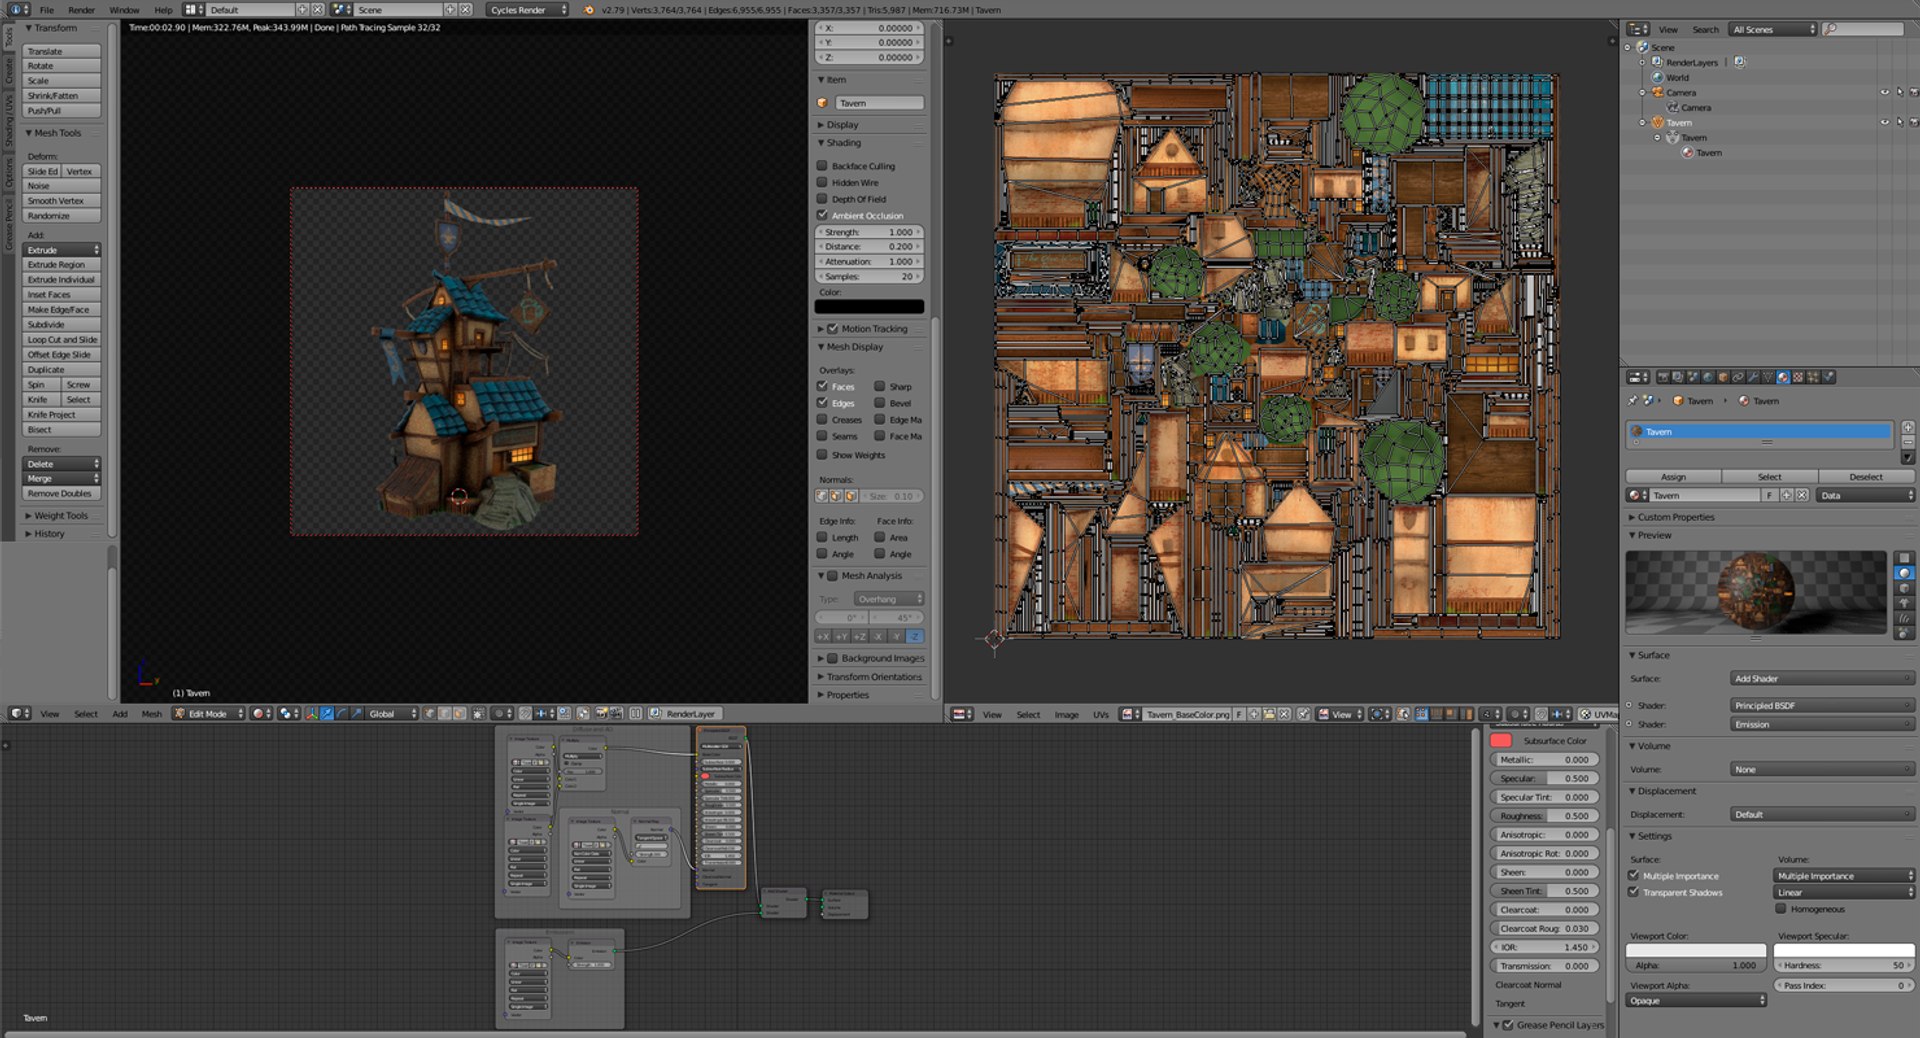Open the Cycles Render engine dropdown

[528, 9]
